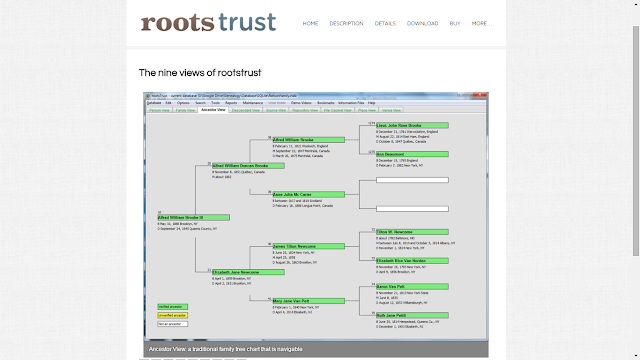Navigate to the DOWNLOAD page
The height and width of the screenshot is (360, 640).
tap(422, 24)
